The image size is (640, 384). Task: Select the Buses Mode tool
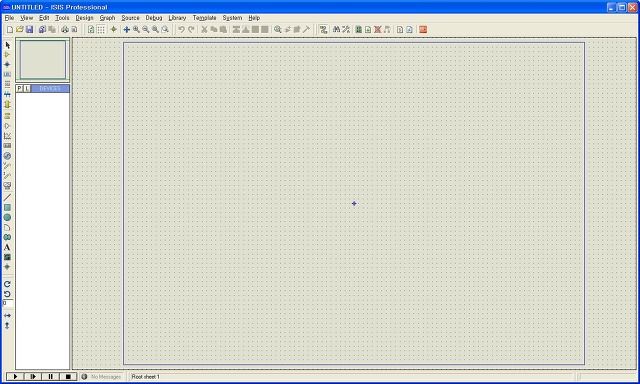(x=7, y=94)
